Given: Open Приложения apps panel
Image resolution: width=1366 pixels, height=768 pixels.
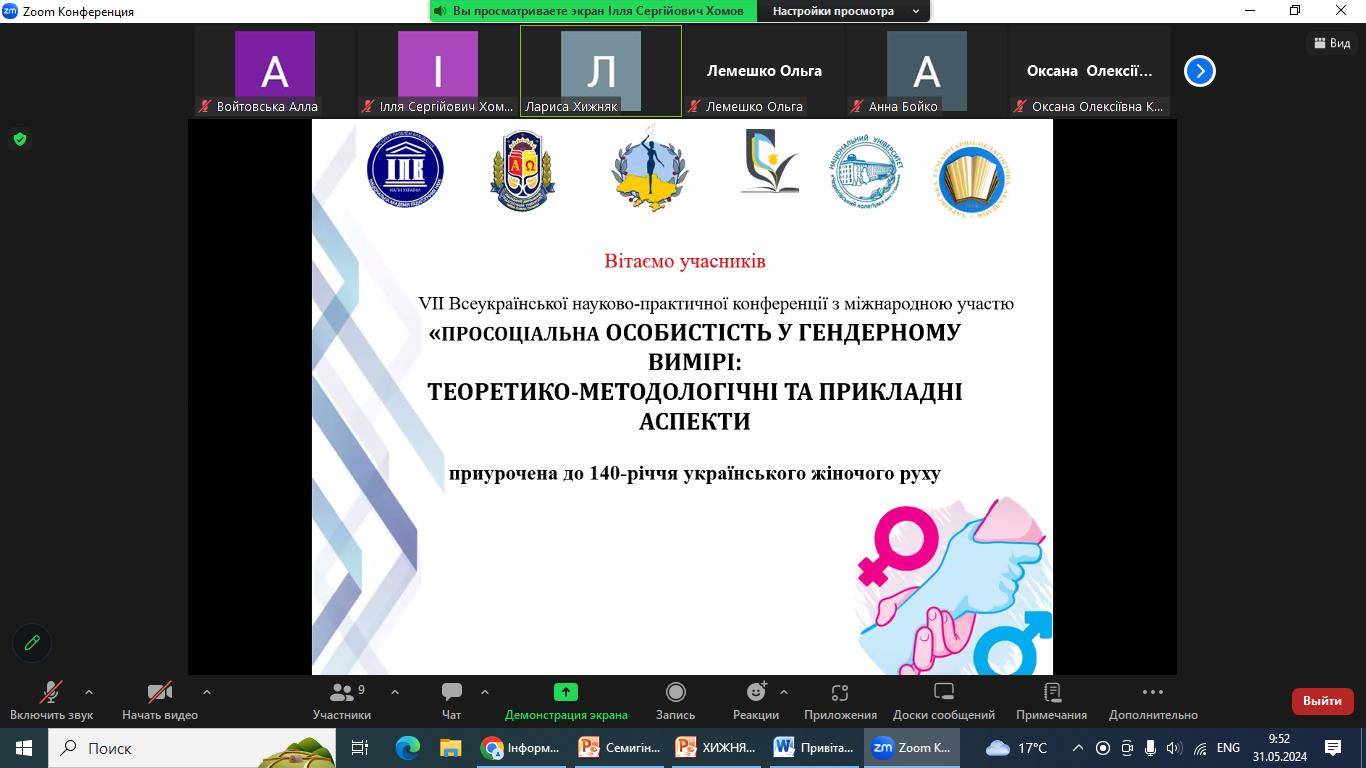Looking at the screenshot, I should 840,701.
